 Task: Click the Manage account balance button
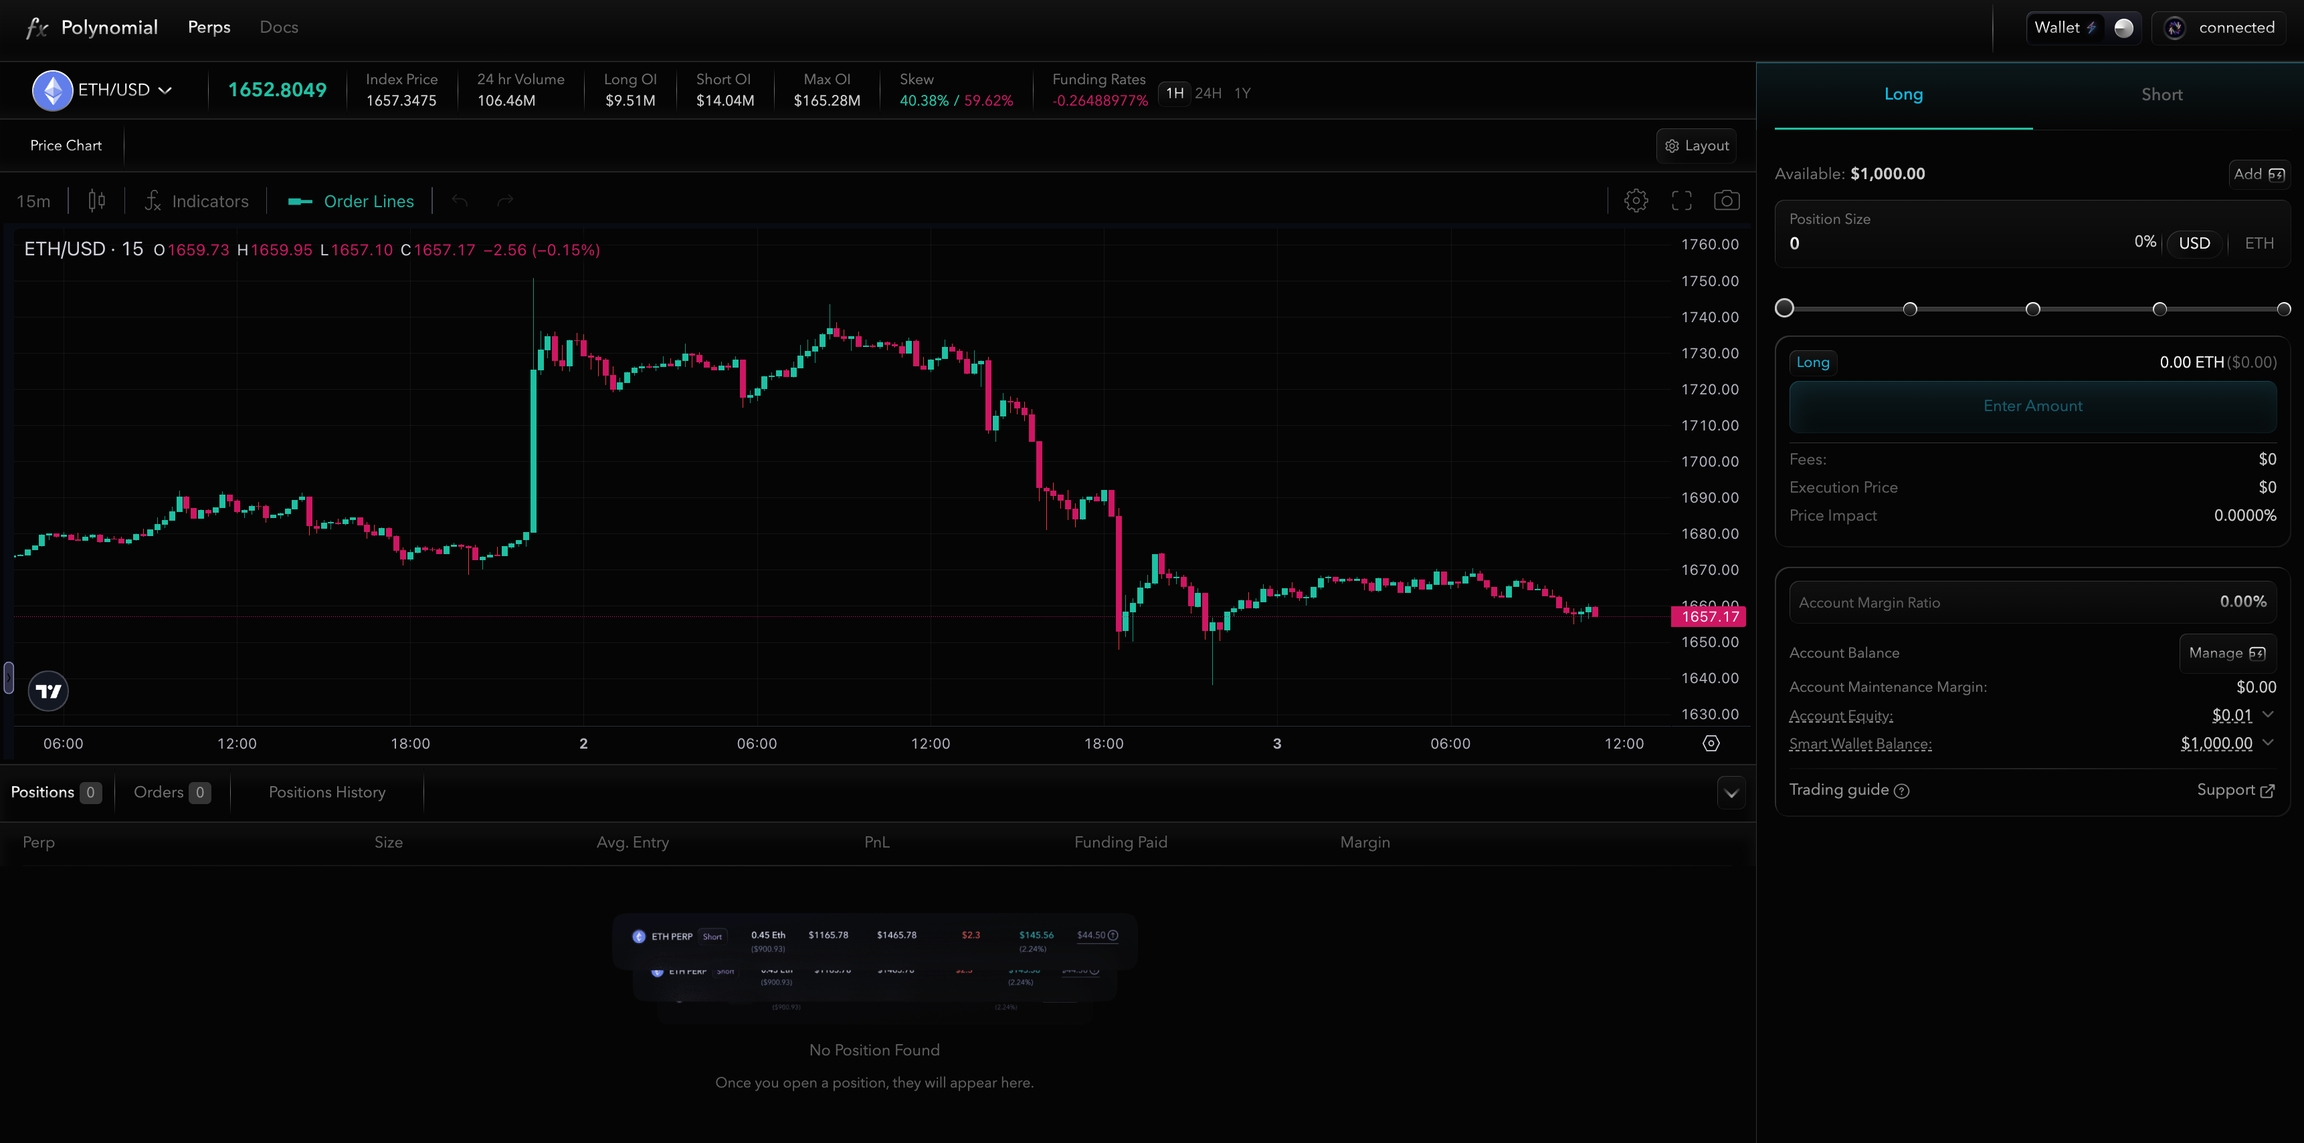(2226, 653)
